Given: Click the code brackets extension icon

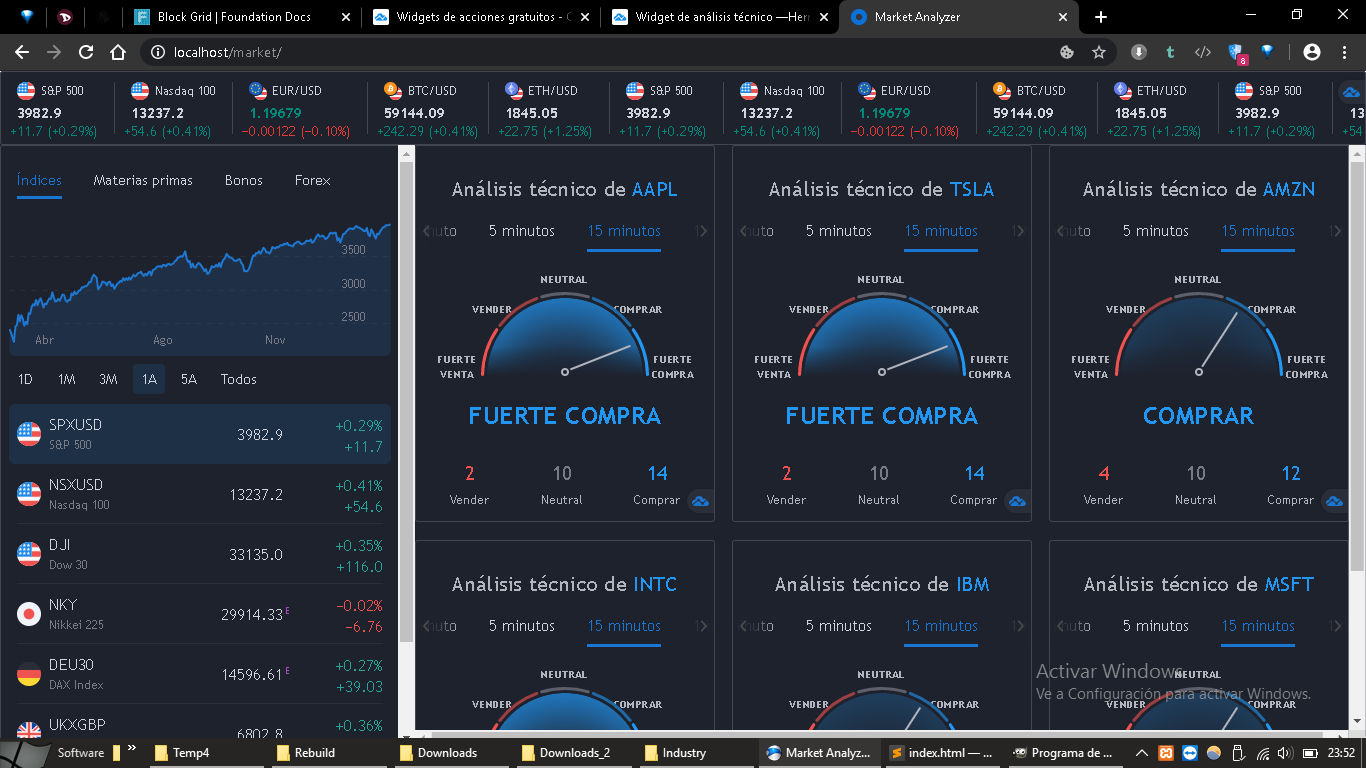Looking at the screenshot, I should pyautogui.click(x=1203, y=52).
